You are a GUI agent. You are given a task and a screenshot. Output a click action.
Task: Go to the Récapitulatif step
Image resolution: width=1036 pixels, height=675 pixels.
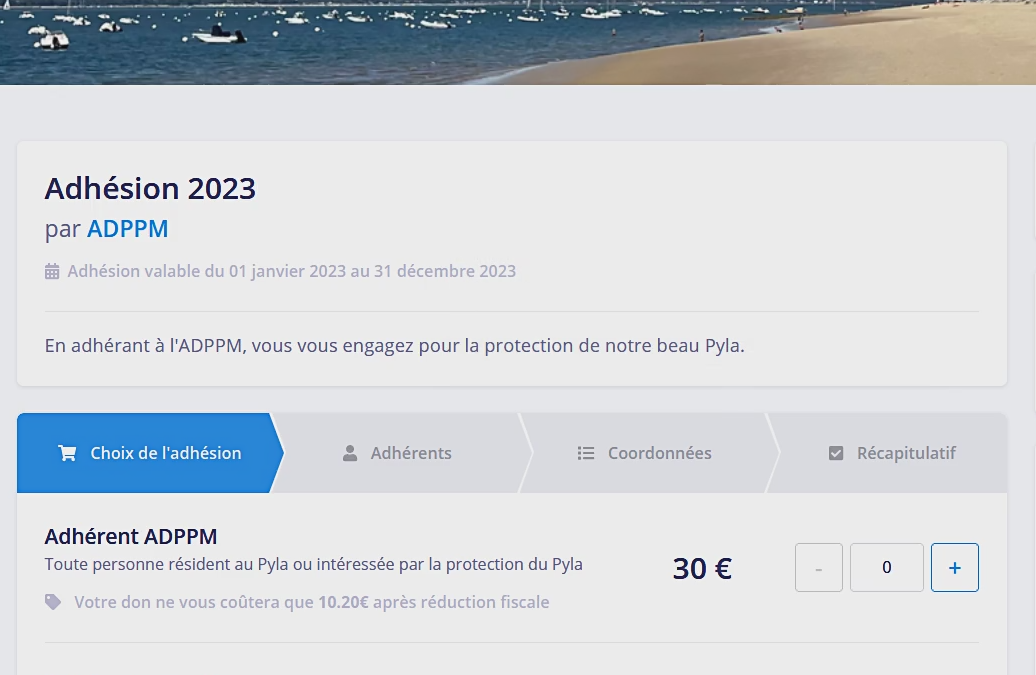click(892, 453)
